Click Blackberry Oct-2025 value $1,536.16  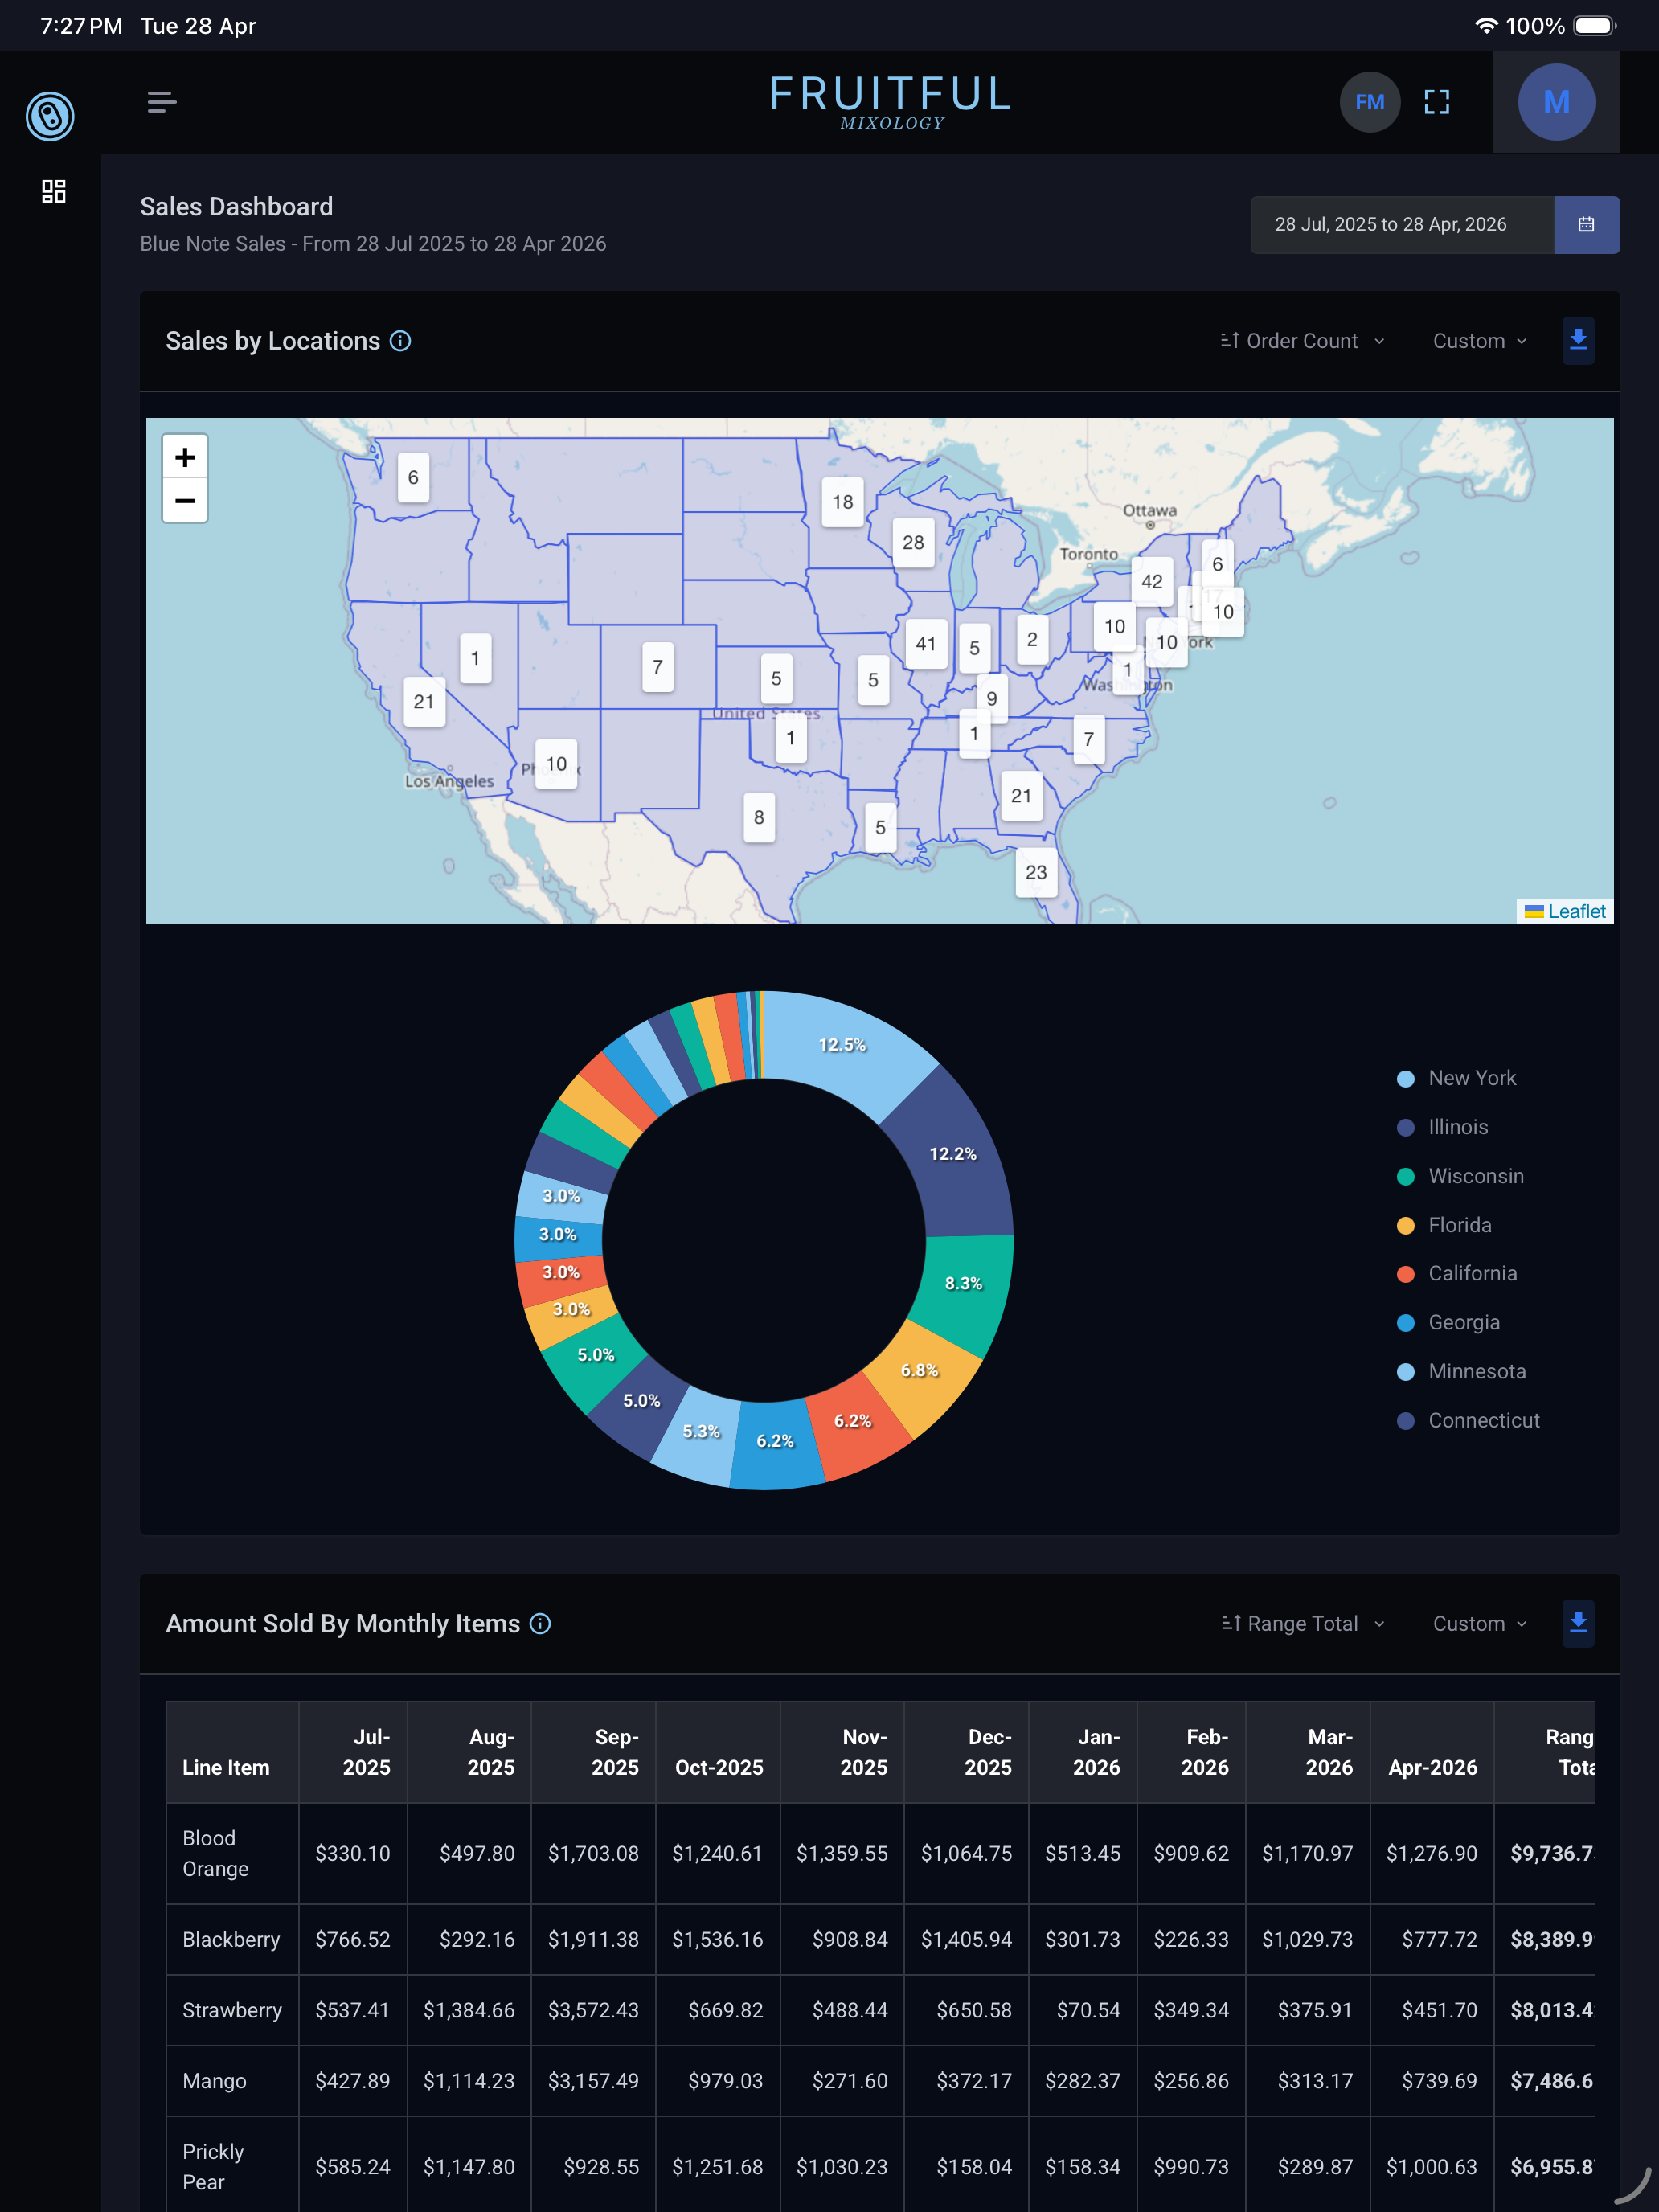pos(717,1940)
